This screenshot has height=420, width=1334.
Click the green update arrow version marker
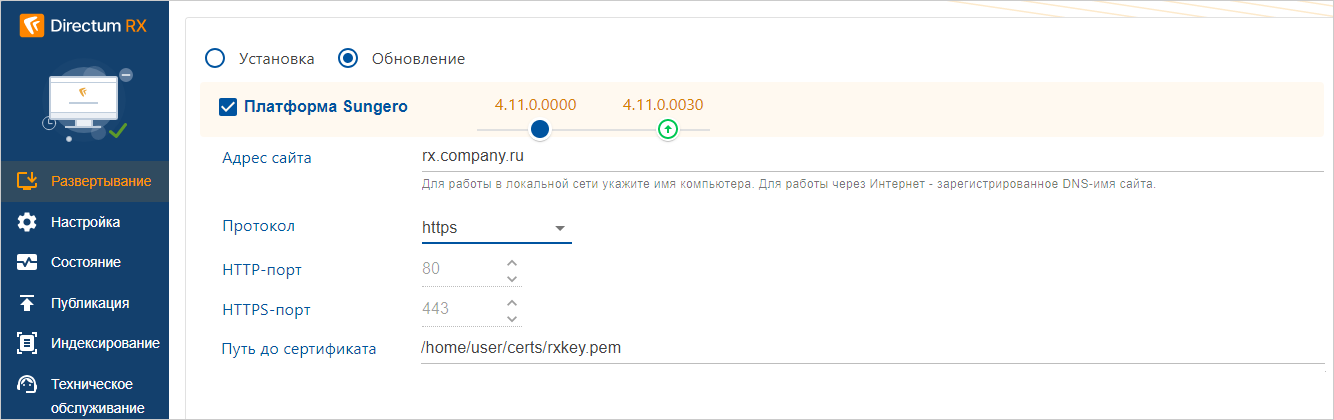[x=667, y=129]
